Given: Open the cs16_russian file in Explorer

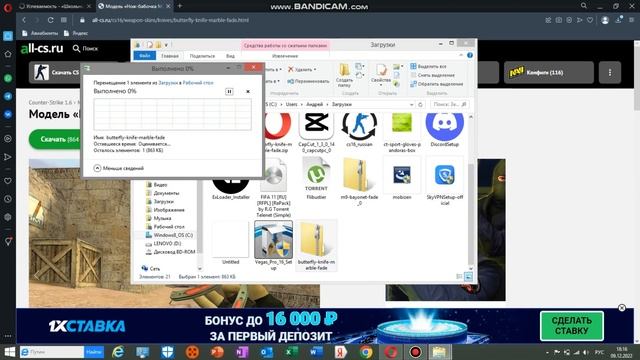Looking at the screenshot, I should [x=359, y=130].
